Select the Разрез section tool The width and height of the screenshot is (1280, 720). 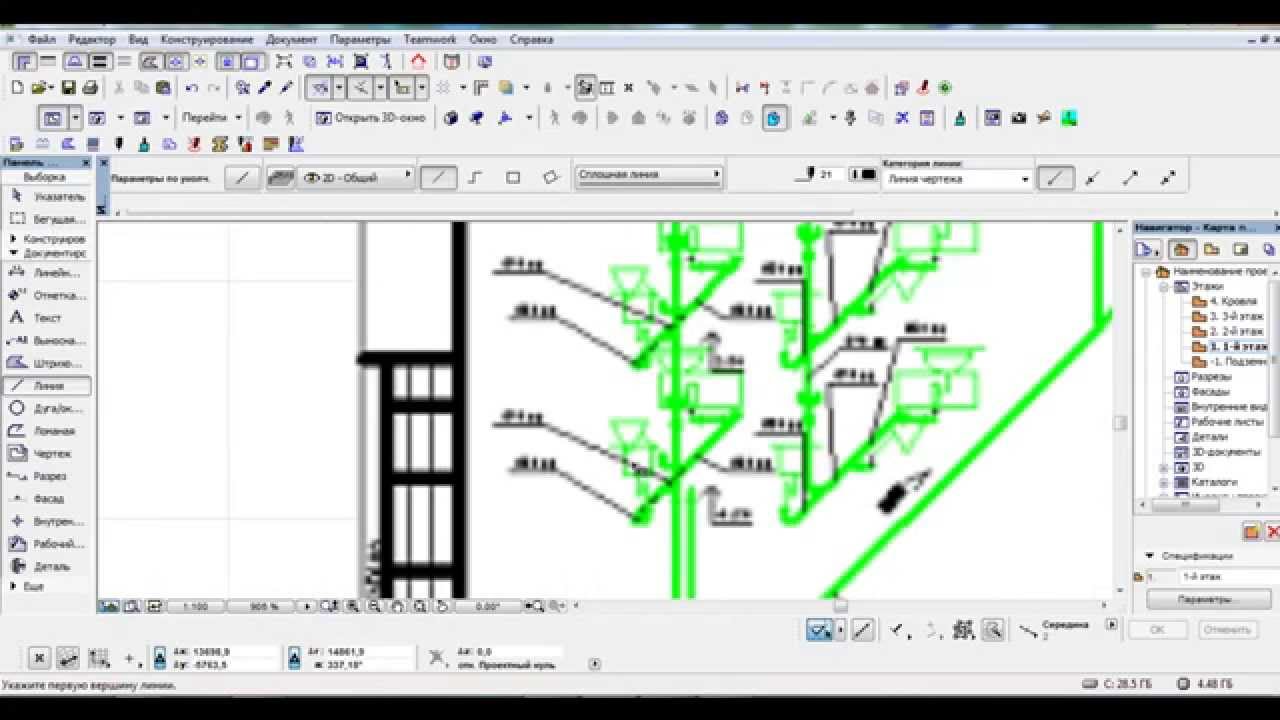pos(48,476)
